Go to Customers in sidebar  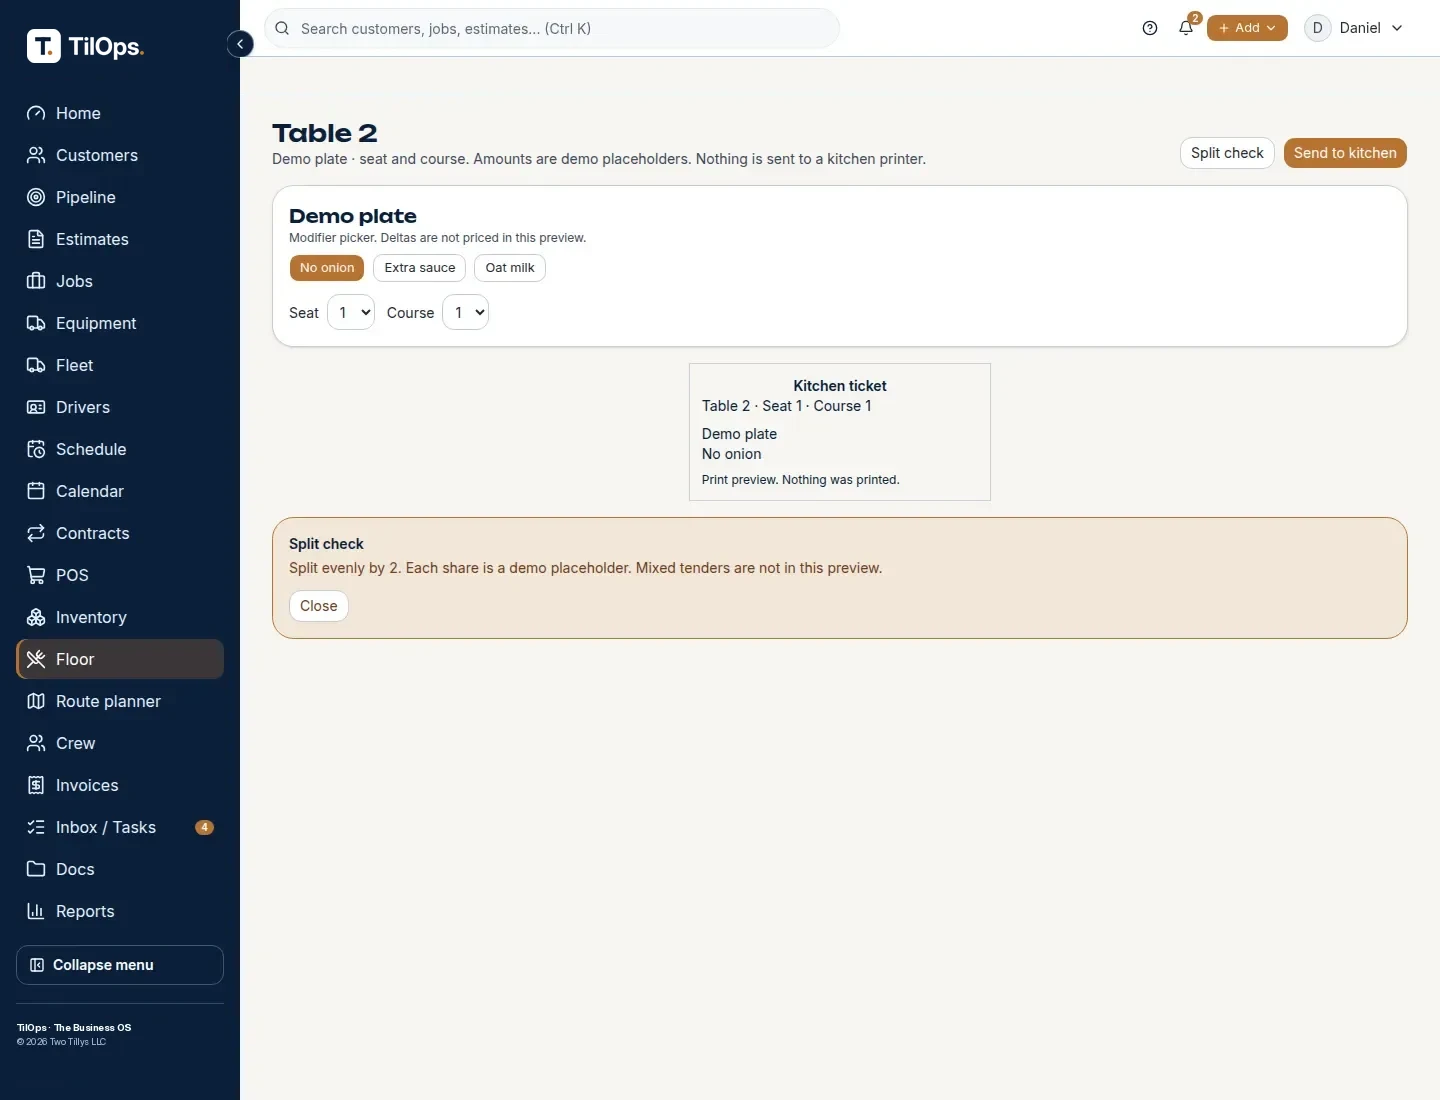tap(120, 155)
